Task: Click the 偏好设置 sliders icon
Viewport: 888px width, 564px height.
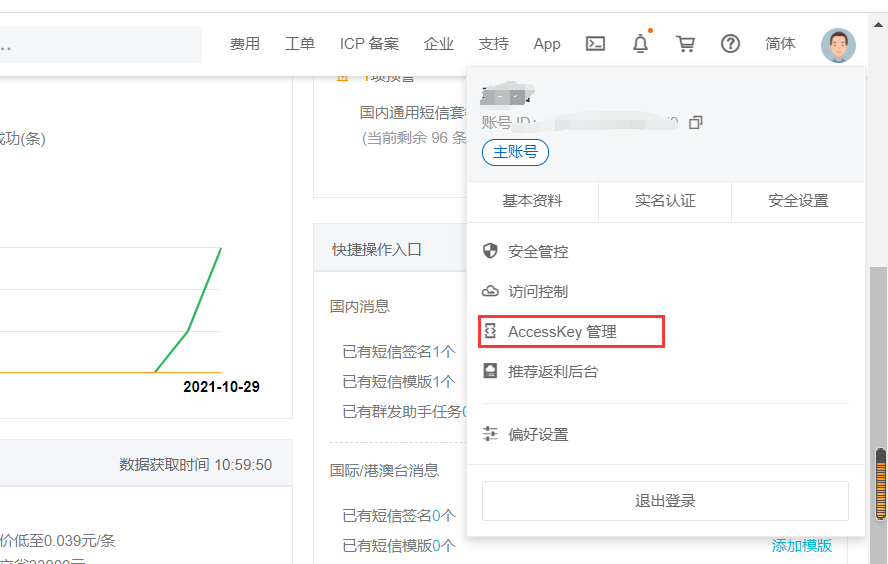Action: click(490, 434)
